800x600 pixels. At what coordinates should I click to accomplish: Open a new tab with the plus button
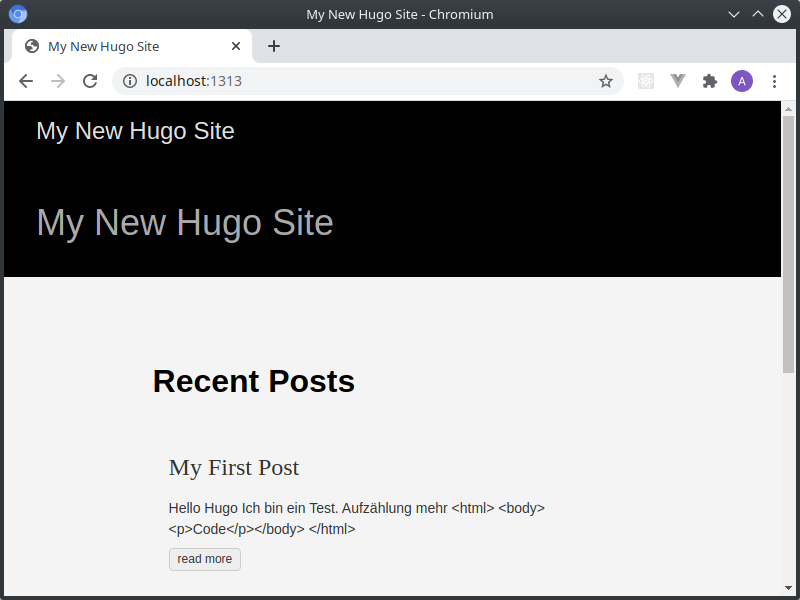click(274, 46)
